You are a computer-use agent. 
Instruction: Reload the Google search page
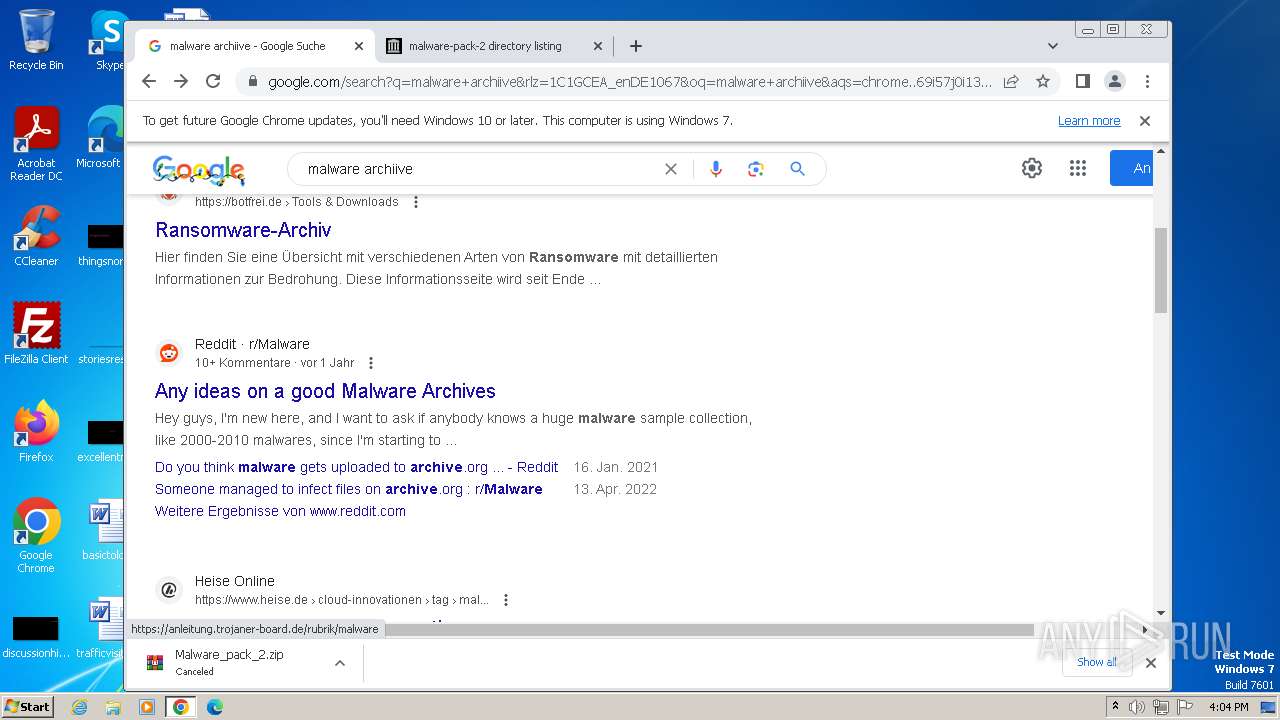point(213,81)
